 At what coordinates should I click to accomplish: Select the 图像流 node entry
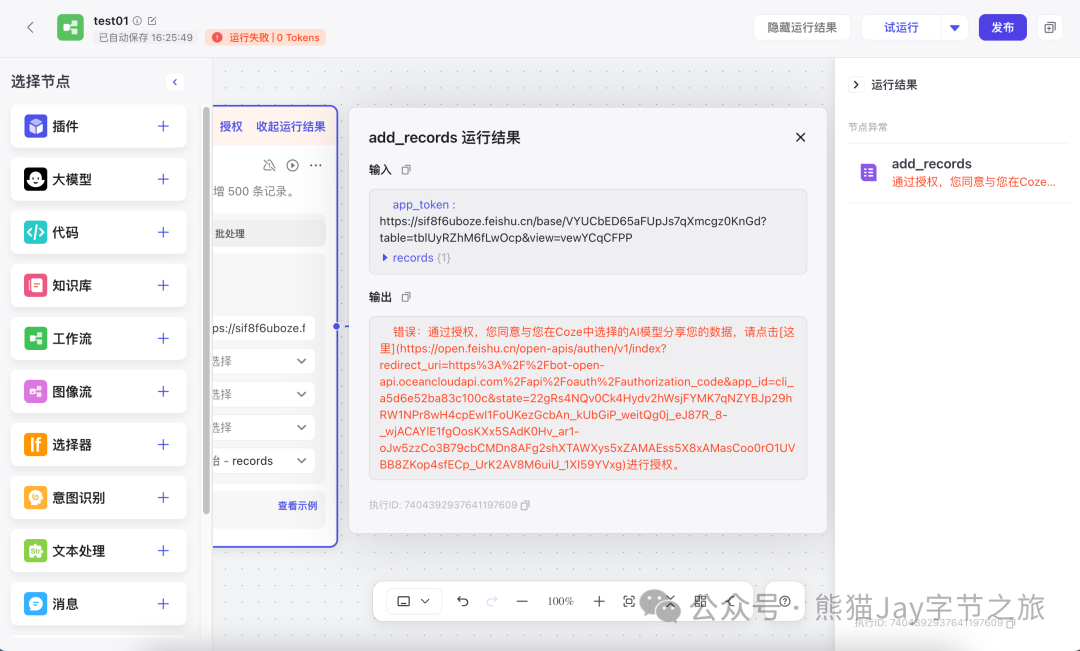point(98,391)
